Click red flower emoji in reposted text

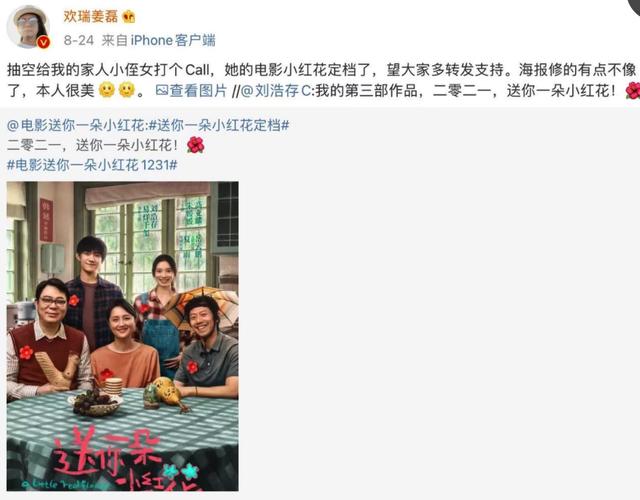pyautogui.click(x=195, y=145)
